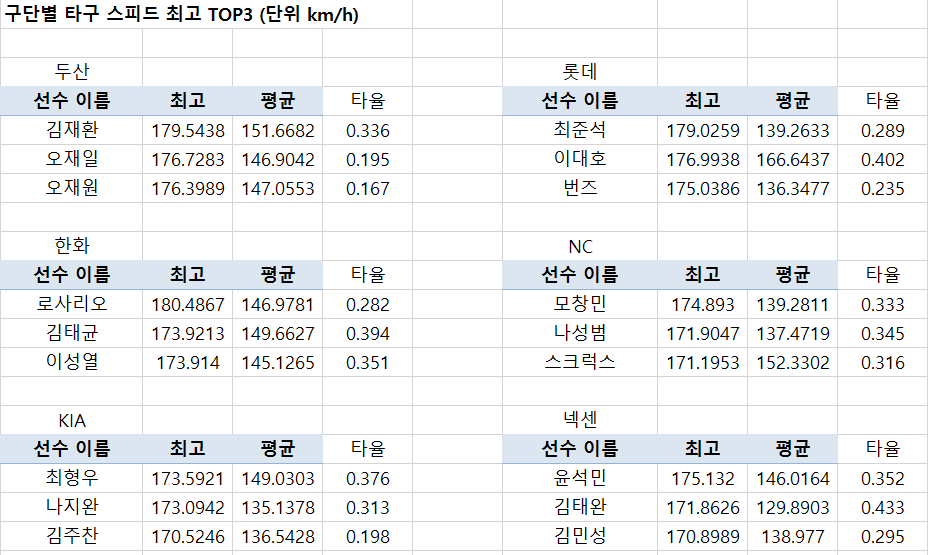Click the cell showing 138.977
Viewport: 928px width, 555px height.
pos(792,536)
